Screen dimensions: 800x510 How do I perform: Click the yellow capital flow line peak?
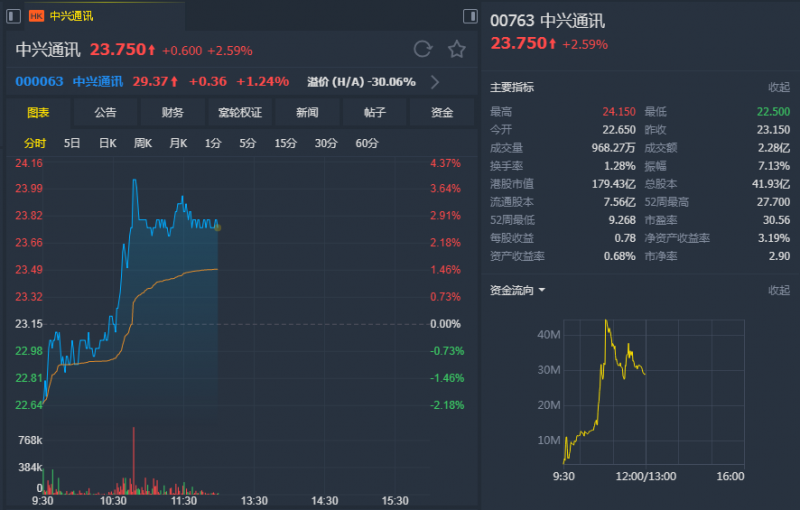606,322
